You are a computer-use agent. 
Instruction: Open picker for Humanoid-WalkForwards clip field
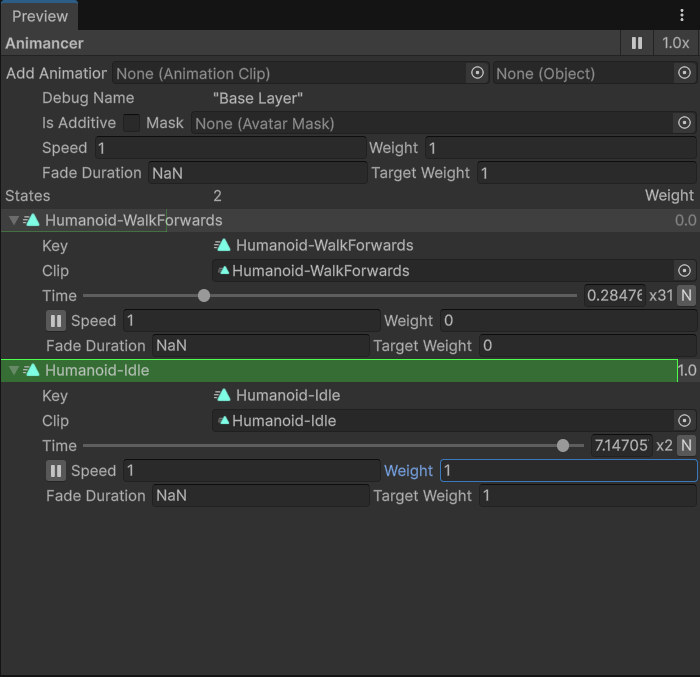685,271
